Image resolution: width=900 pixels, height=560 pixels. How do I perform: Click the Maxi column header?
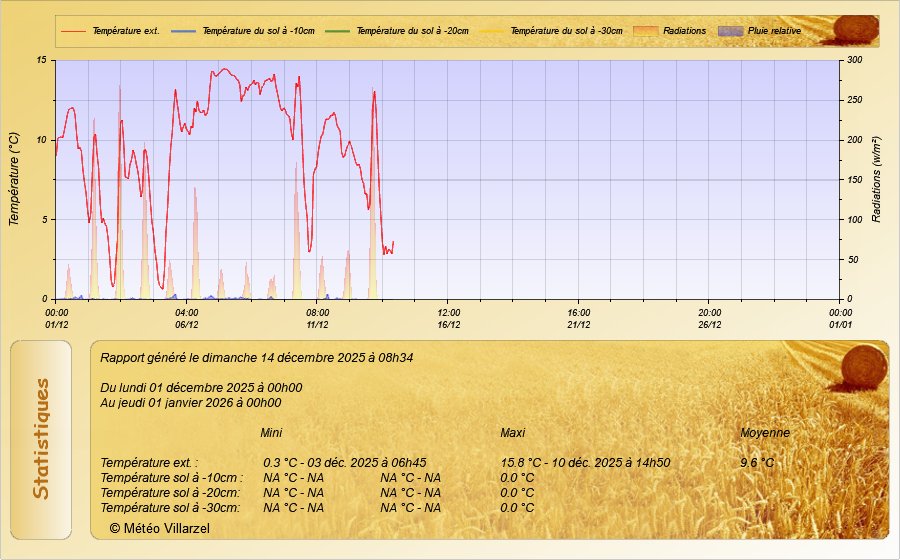(x=512, y=433)
